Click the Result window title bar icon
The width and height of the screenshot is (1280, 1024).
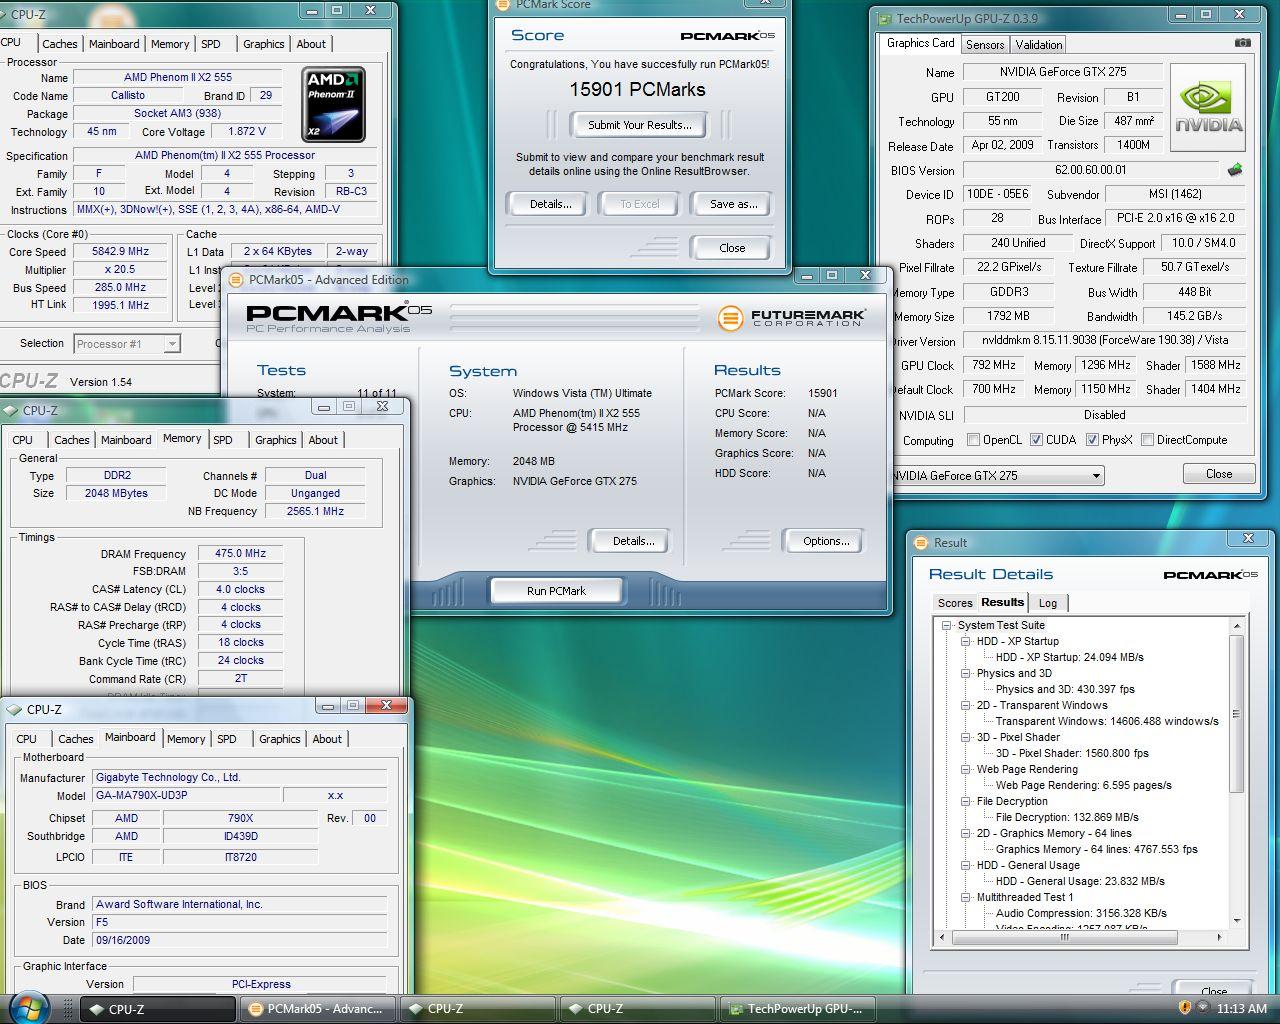click(922, 542)
